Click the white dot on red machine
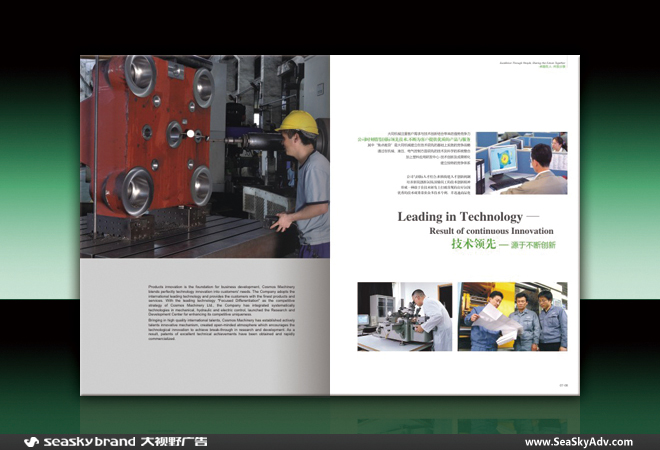The image size is (660, 450). click(x=187, y=133)
